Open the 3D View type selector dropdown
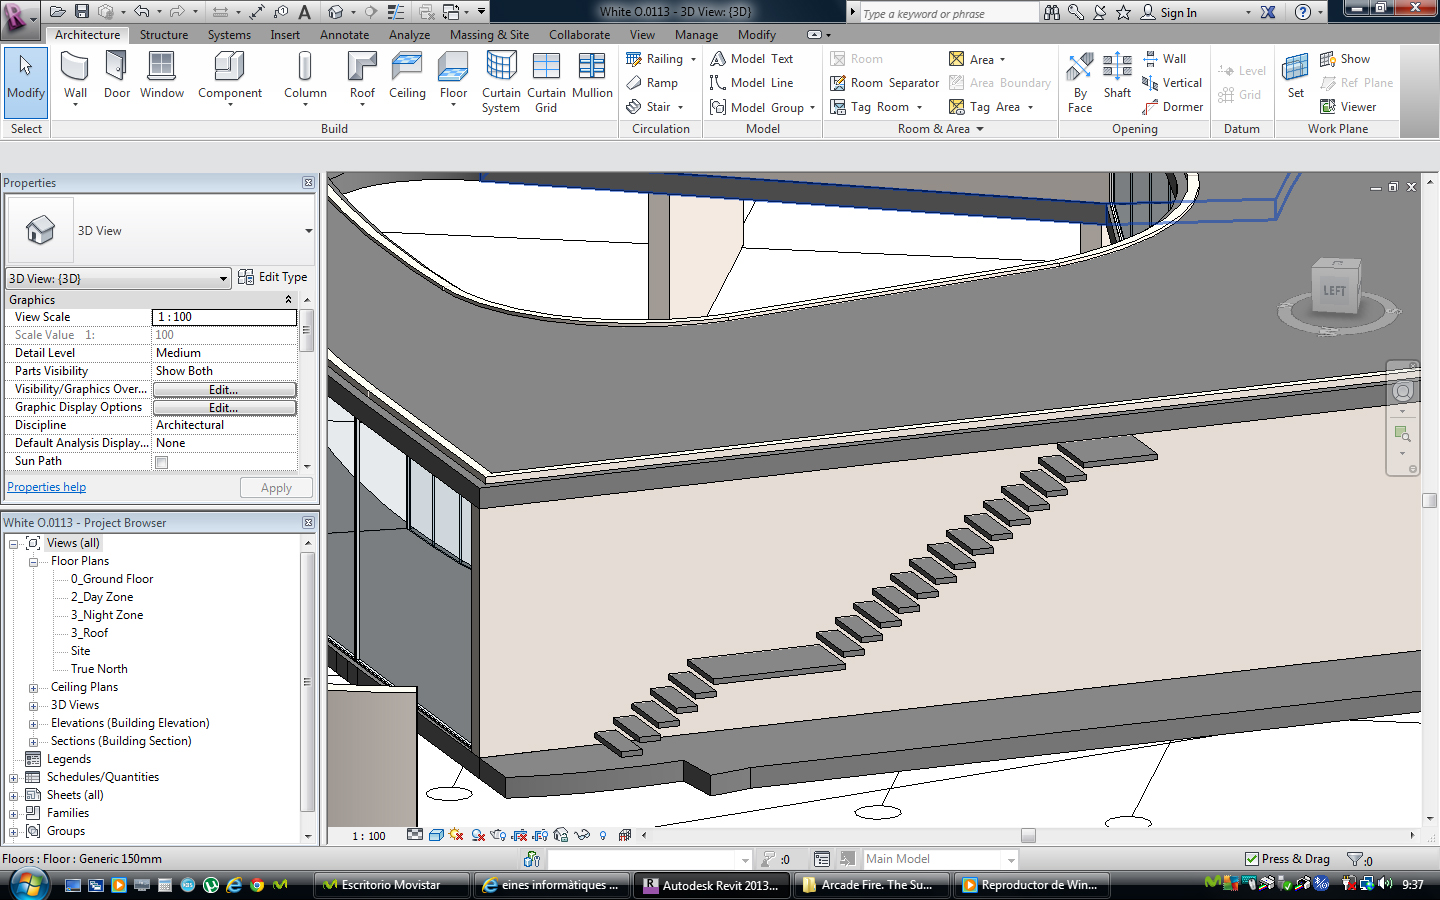The height and width of the screenshot is (900, 1440). pos(222,277)
